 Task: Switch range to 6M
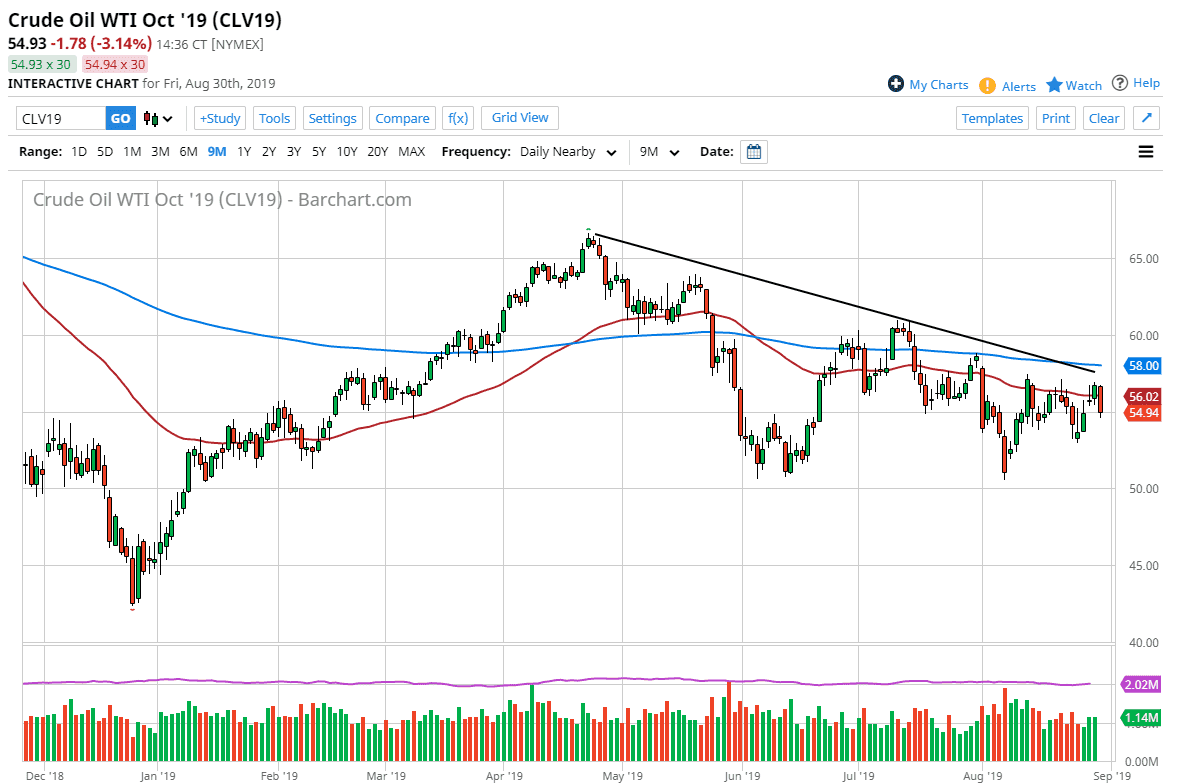pos(188,151)
